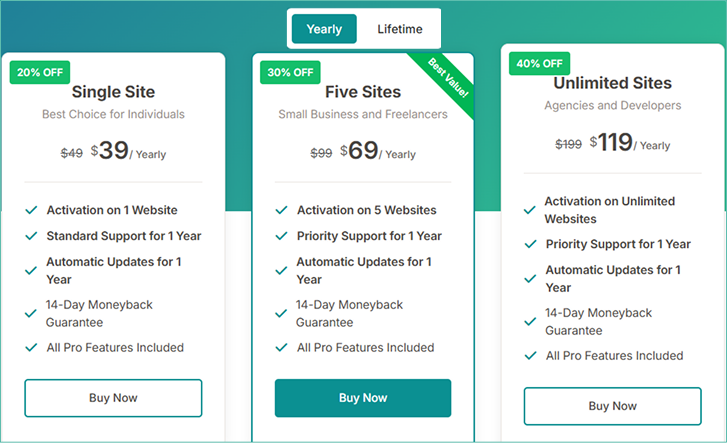Click Buy Now for Single Site plan

(113, 398)
